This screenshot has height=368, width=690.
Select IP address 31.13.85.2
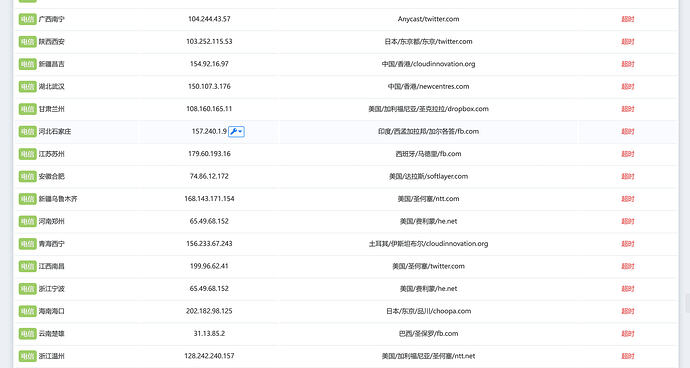(209, 333)
